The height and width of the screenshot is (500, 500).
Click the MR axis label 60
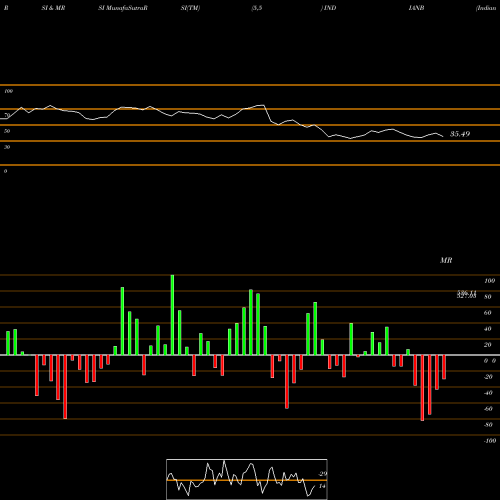[x=487, y=313]
